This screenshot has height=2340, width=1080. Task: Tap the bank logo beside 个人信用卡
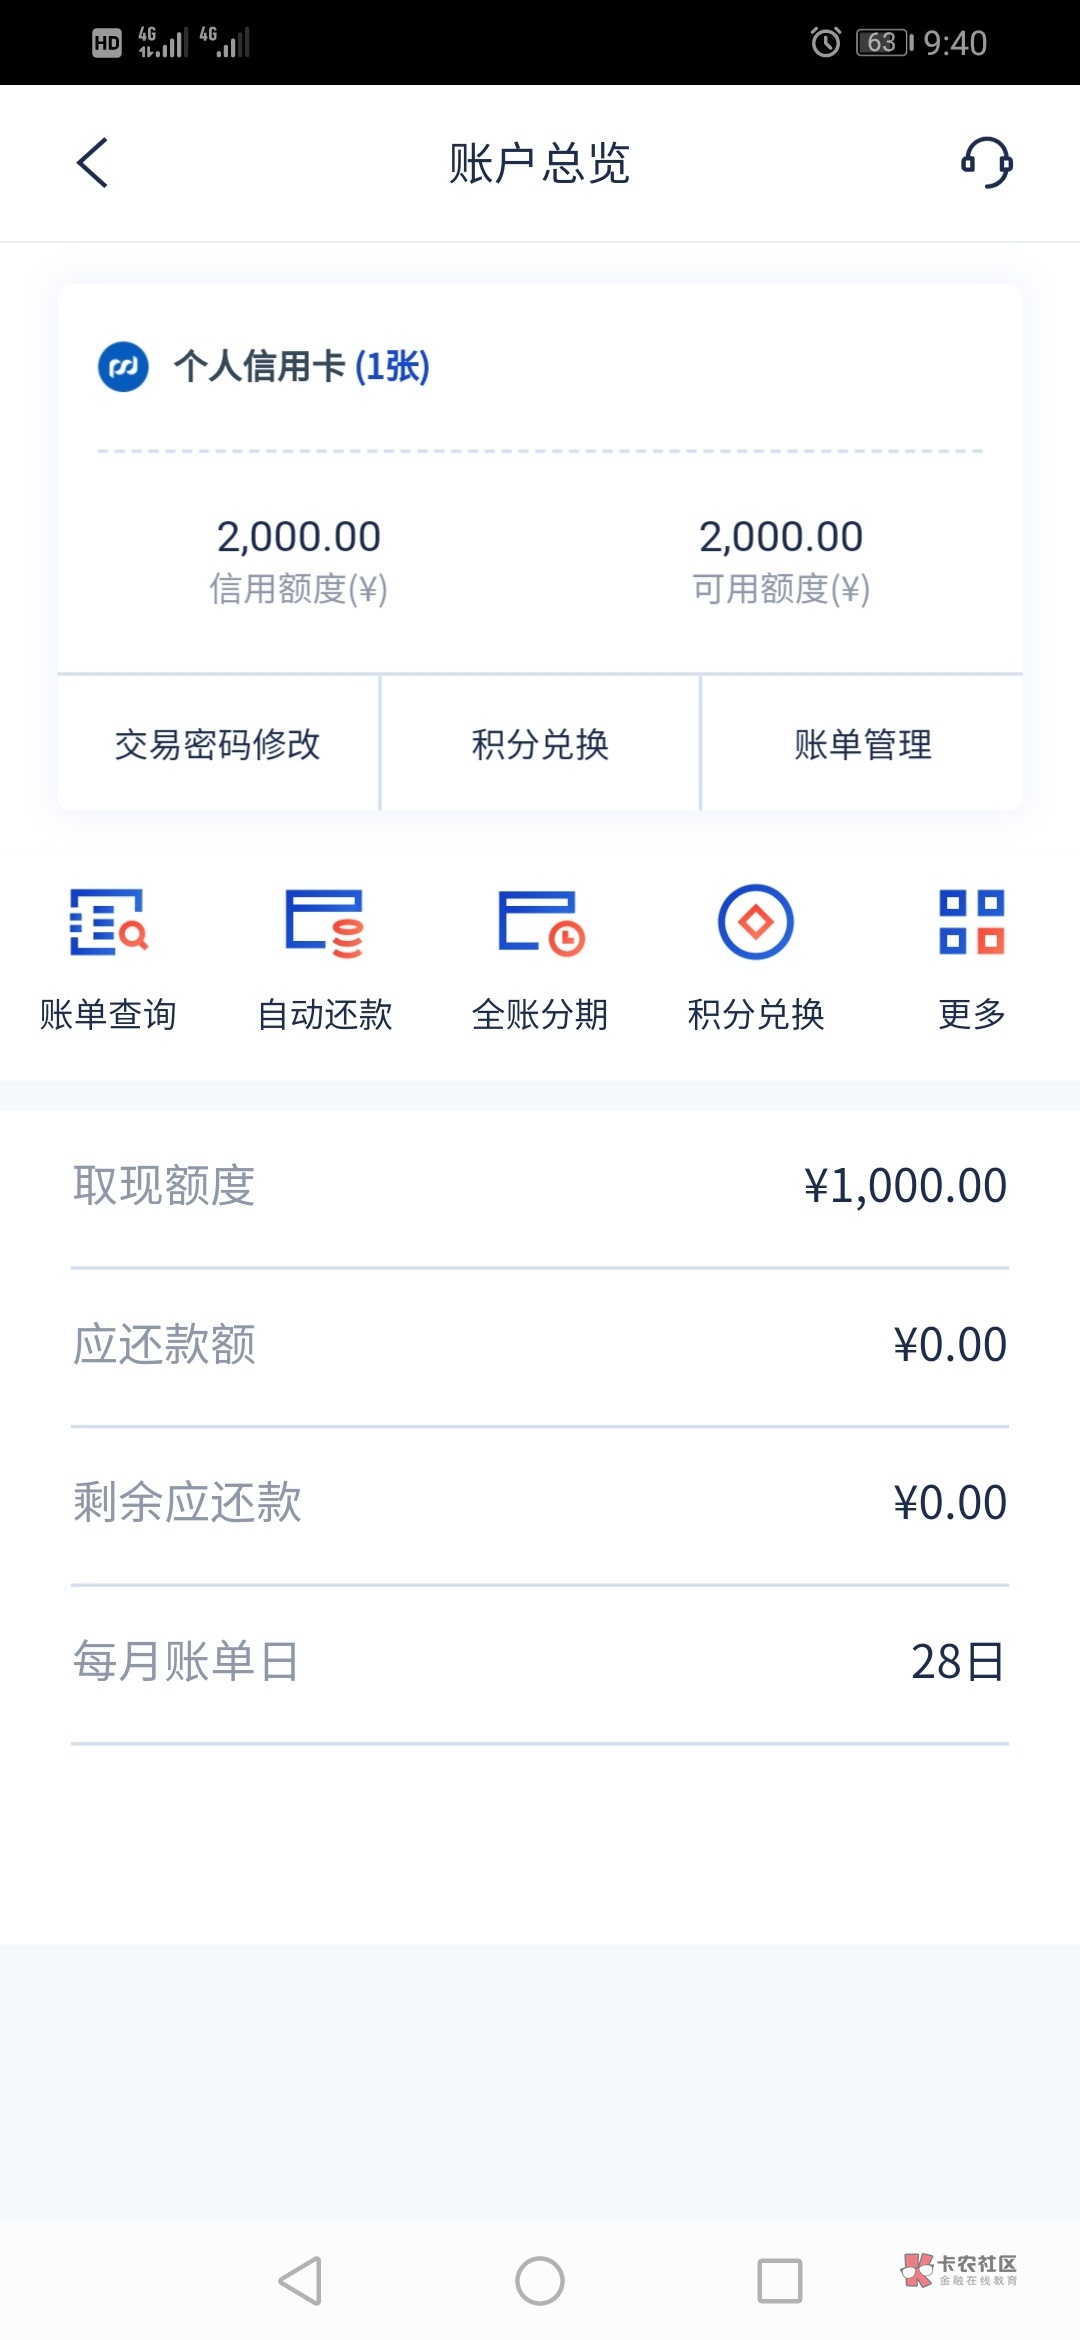click(123, 367)
